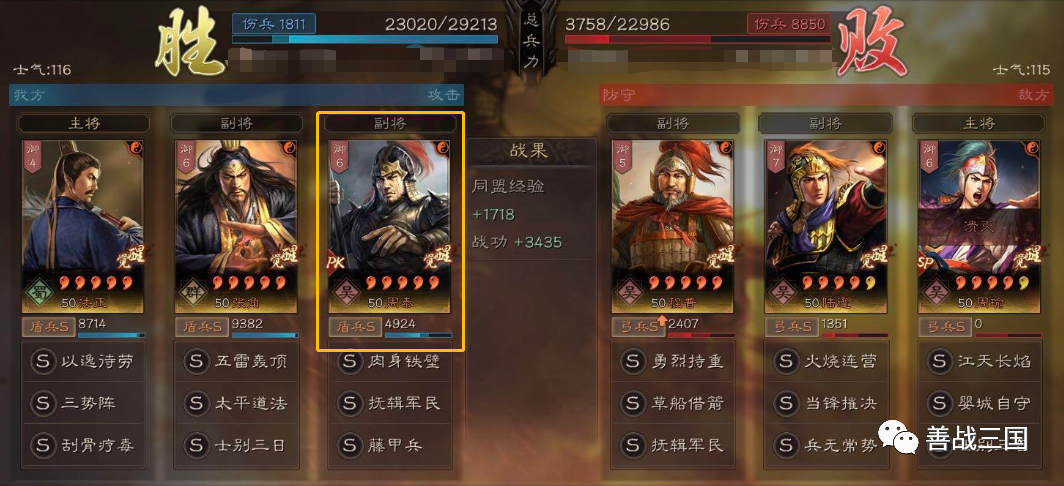
Task: Open the 张角 general portrait card
Action: click(x=236, y=226)
